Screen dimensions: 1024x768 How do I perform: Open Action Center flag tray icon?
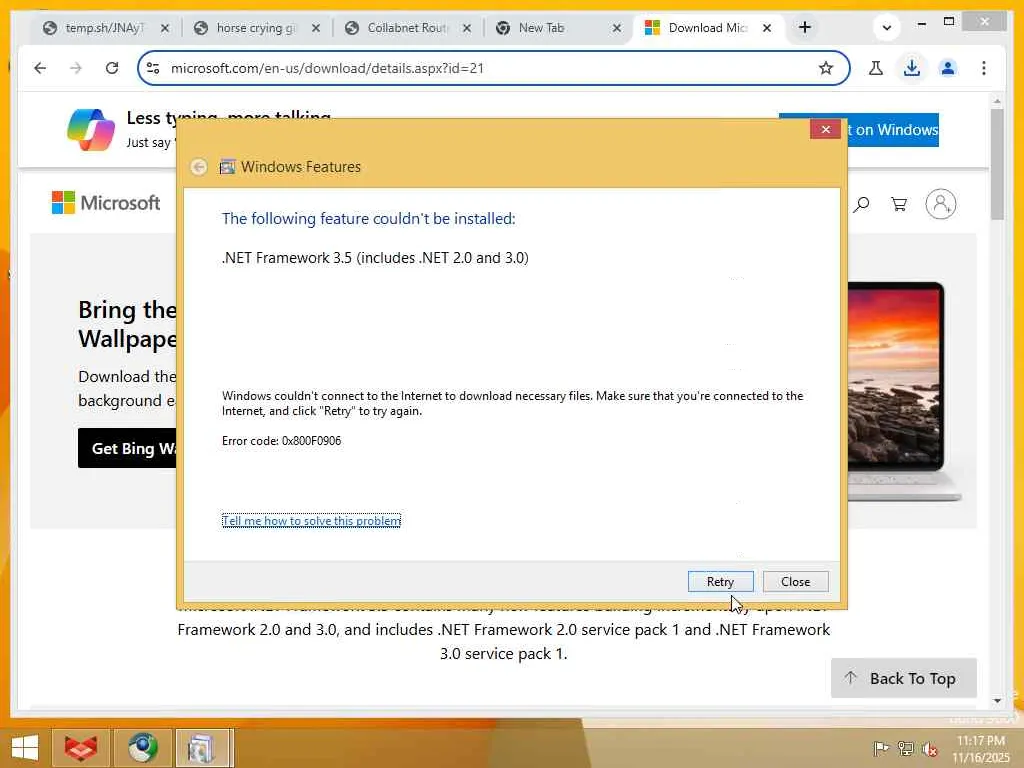click(x=880, y=749)
